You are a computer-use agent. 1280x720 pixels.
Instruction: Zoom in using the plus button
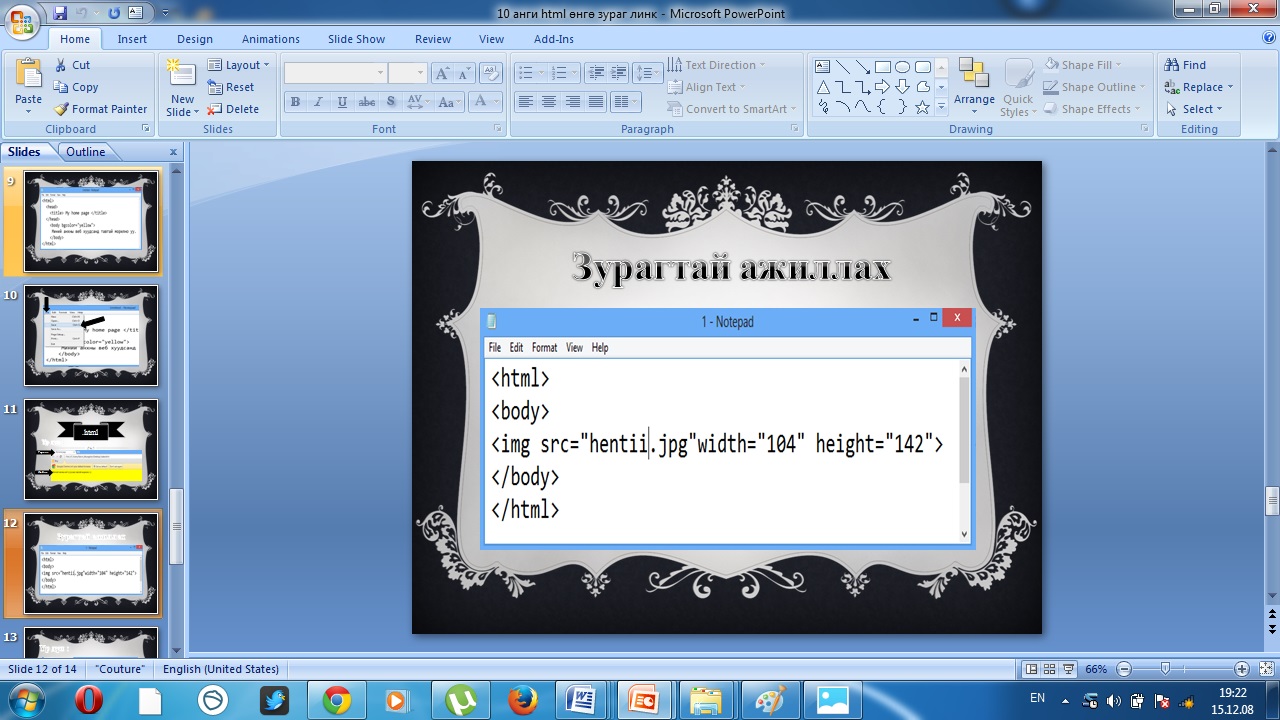pos(1242,669)
